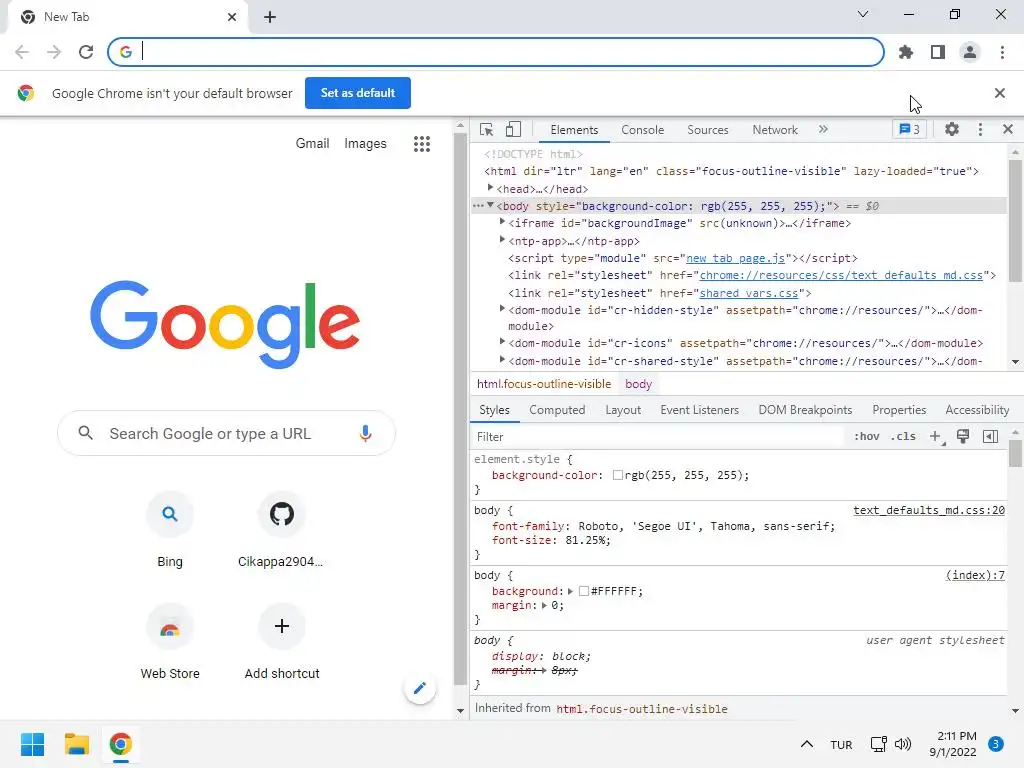Screen dimensions: 1024x768
Task: Expand the margin: 0 shorthand triangle
Action: click(544, 605)
